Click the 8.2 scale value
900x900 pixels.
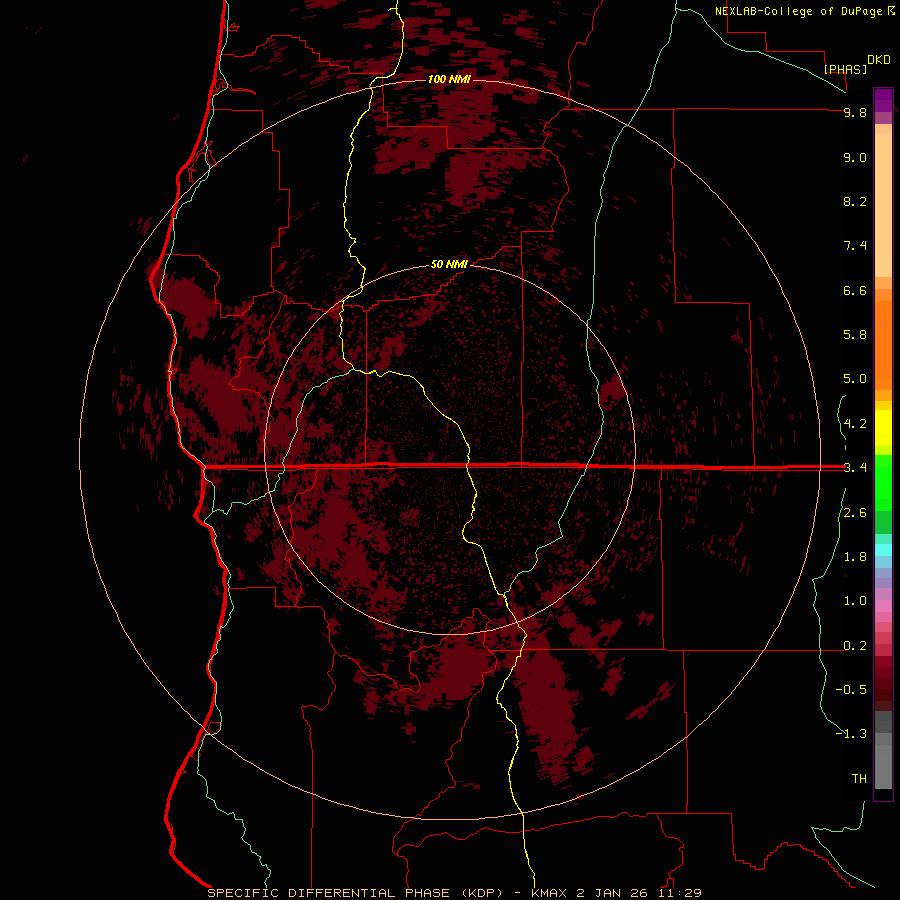[855, 201]
